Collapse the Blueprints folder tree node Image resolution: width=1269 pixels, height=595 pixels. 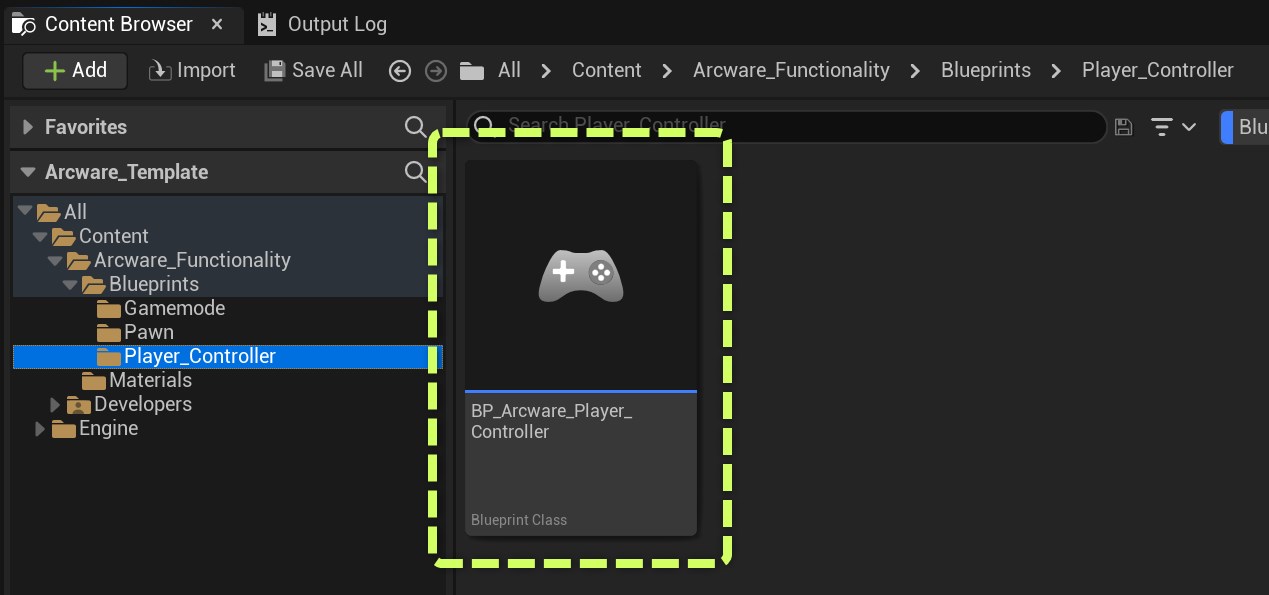pos(69,285)
